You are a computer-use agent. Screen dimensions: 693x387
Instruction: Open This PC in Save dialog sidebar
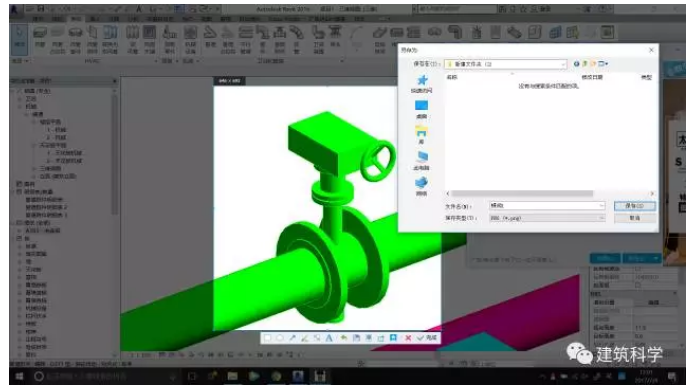point(422,160)
